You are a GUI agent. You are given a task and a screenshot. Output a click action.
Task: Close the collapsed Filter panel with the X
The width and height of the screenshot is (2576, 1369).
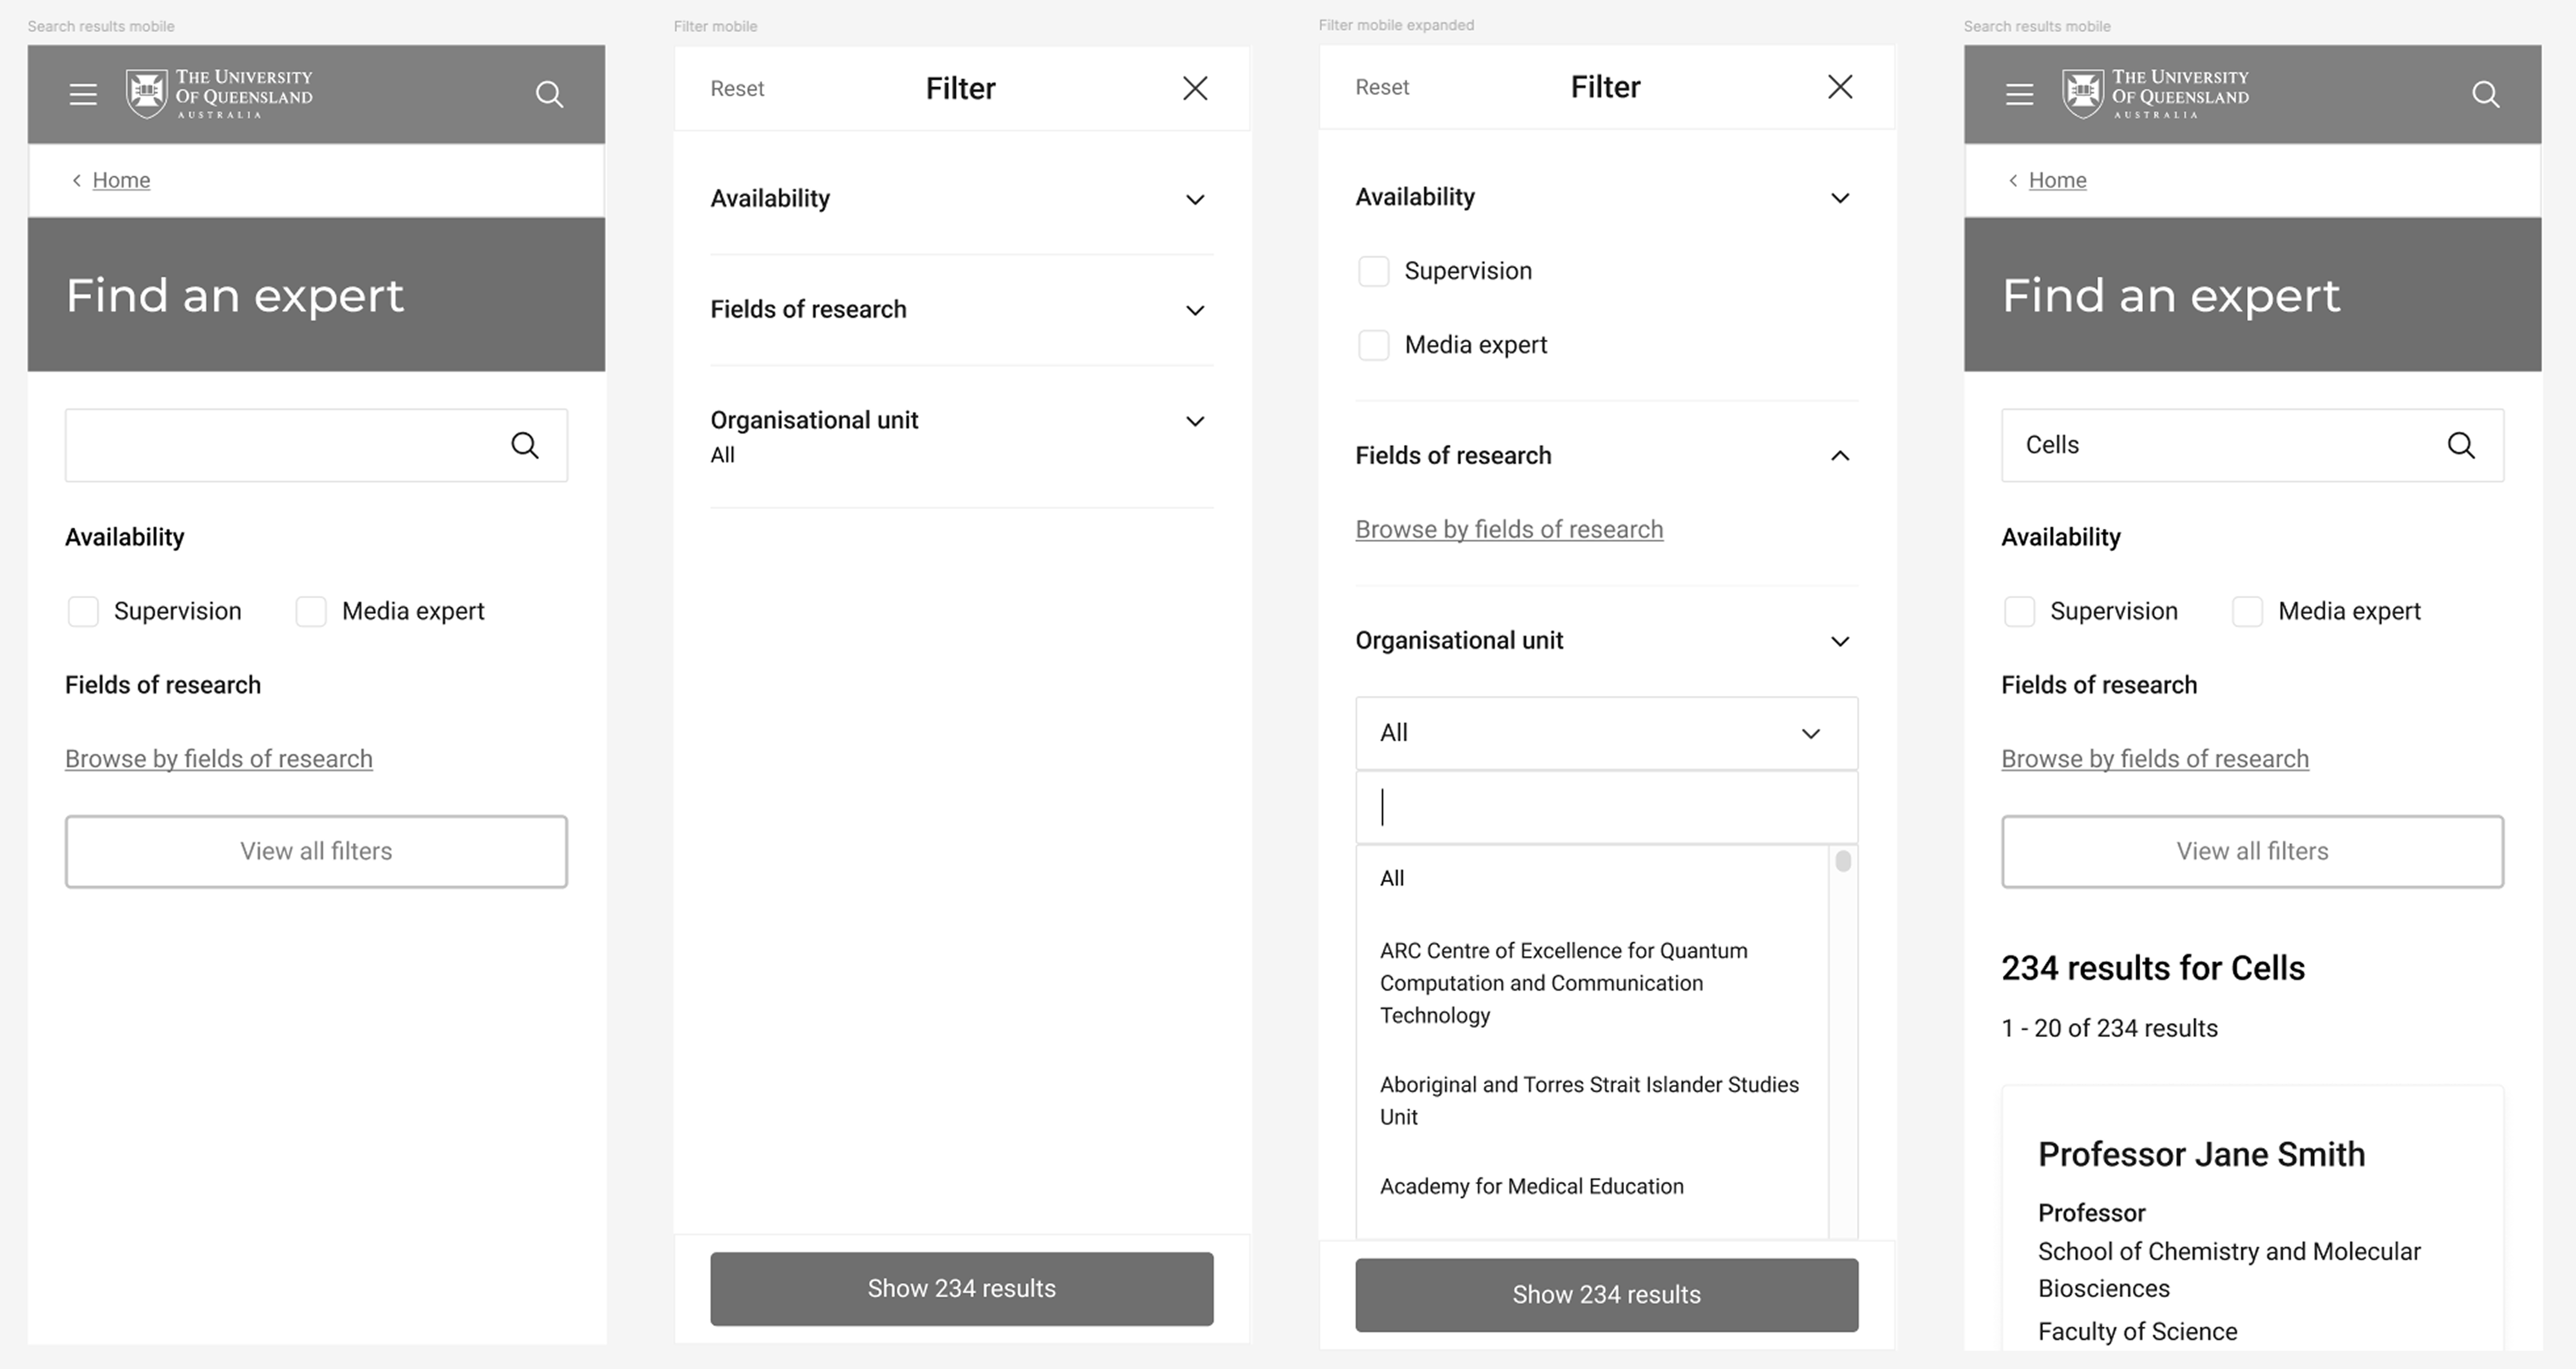pos(1195,88)
